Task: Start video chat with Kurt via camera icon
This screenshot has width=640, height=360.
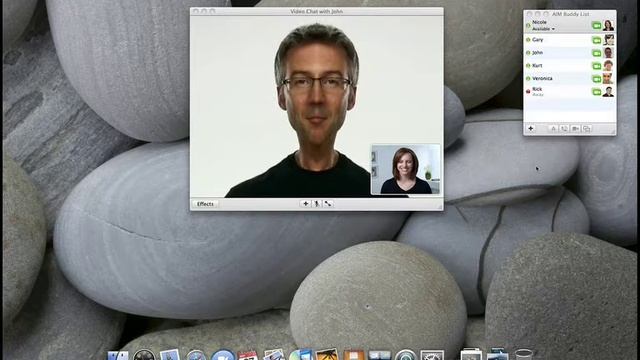Action: 596,66
